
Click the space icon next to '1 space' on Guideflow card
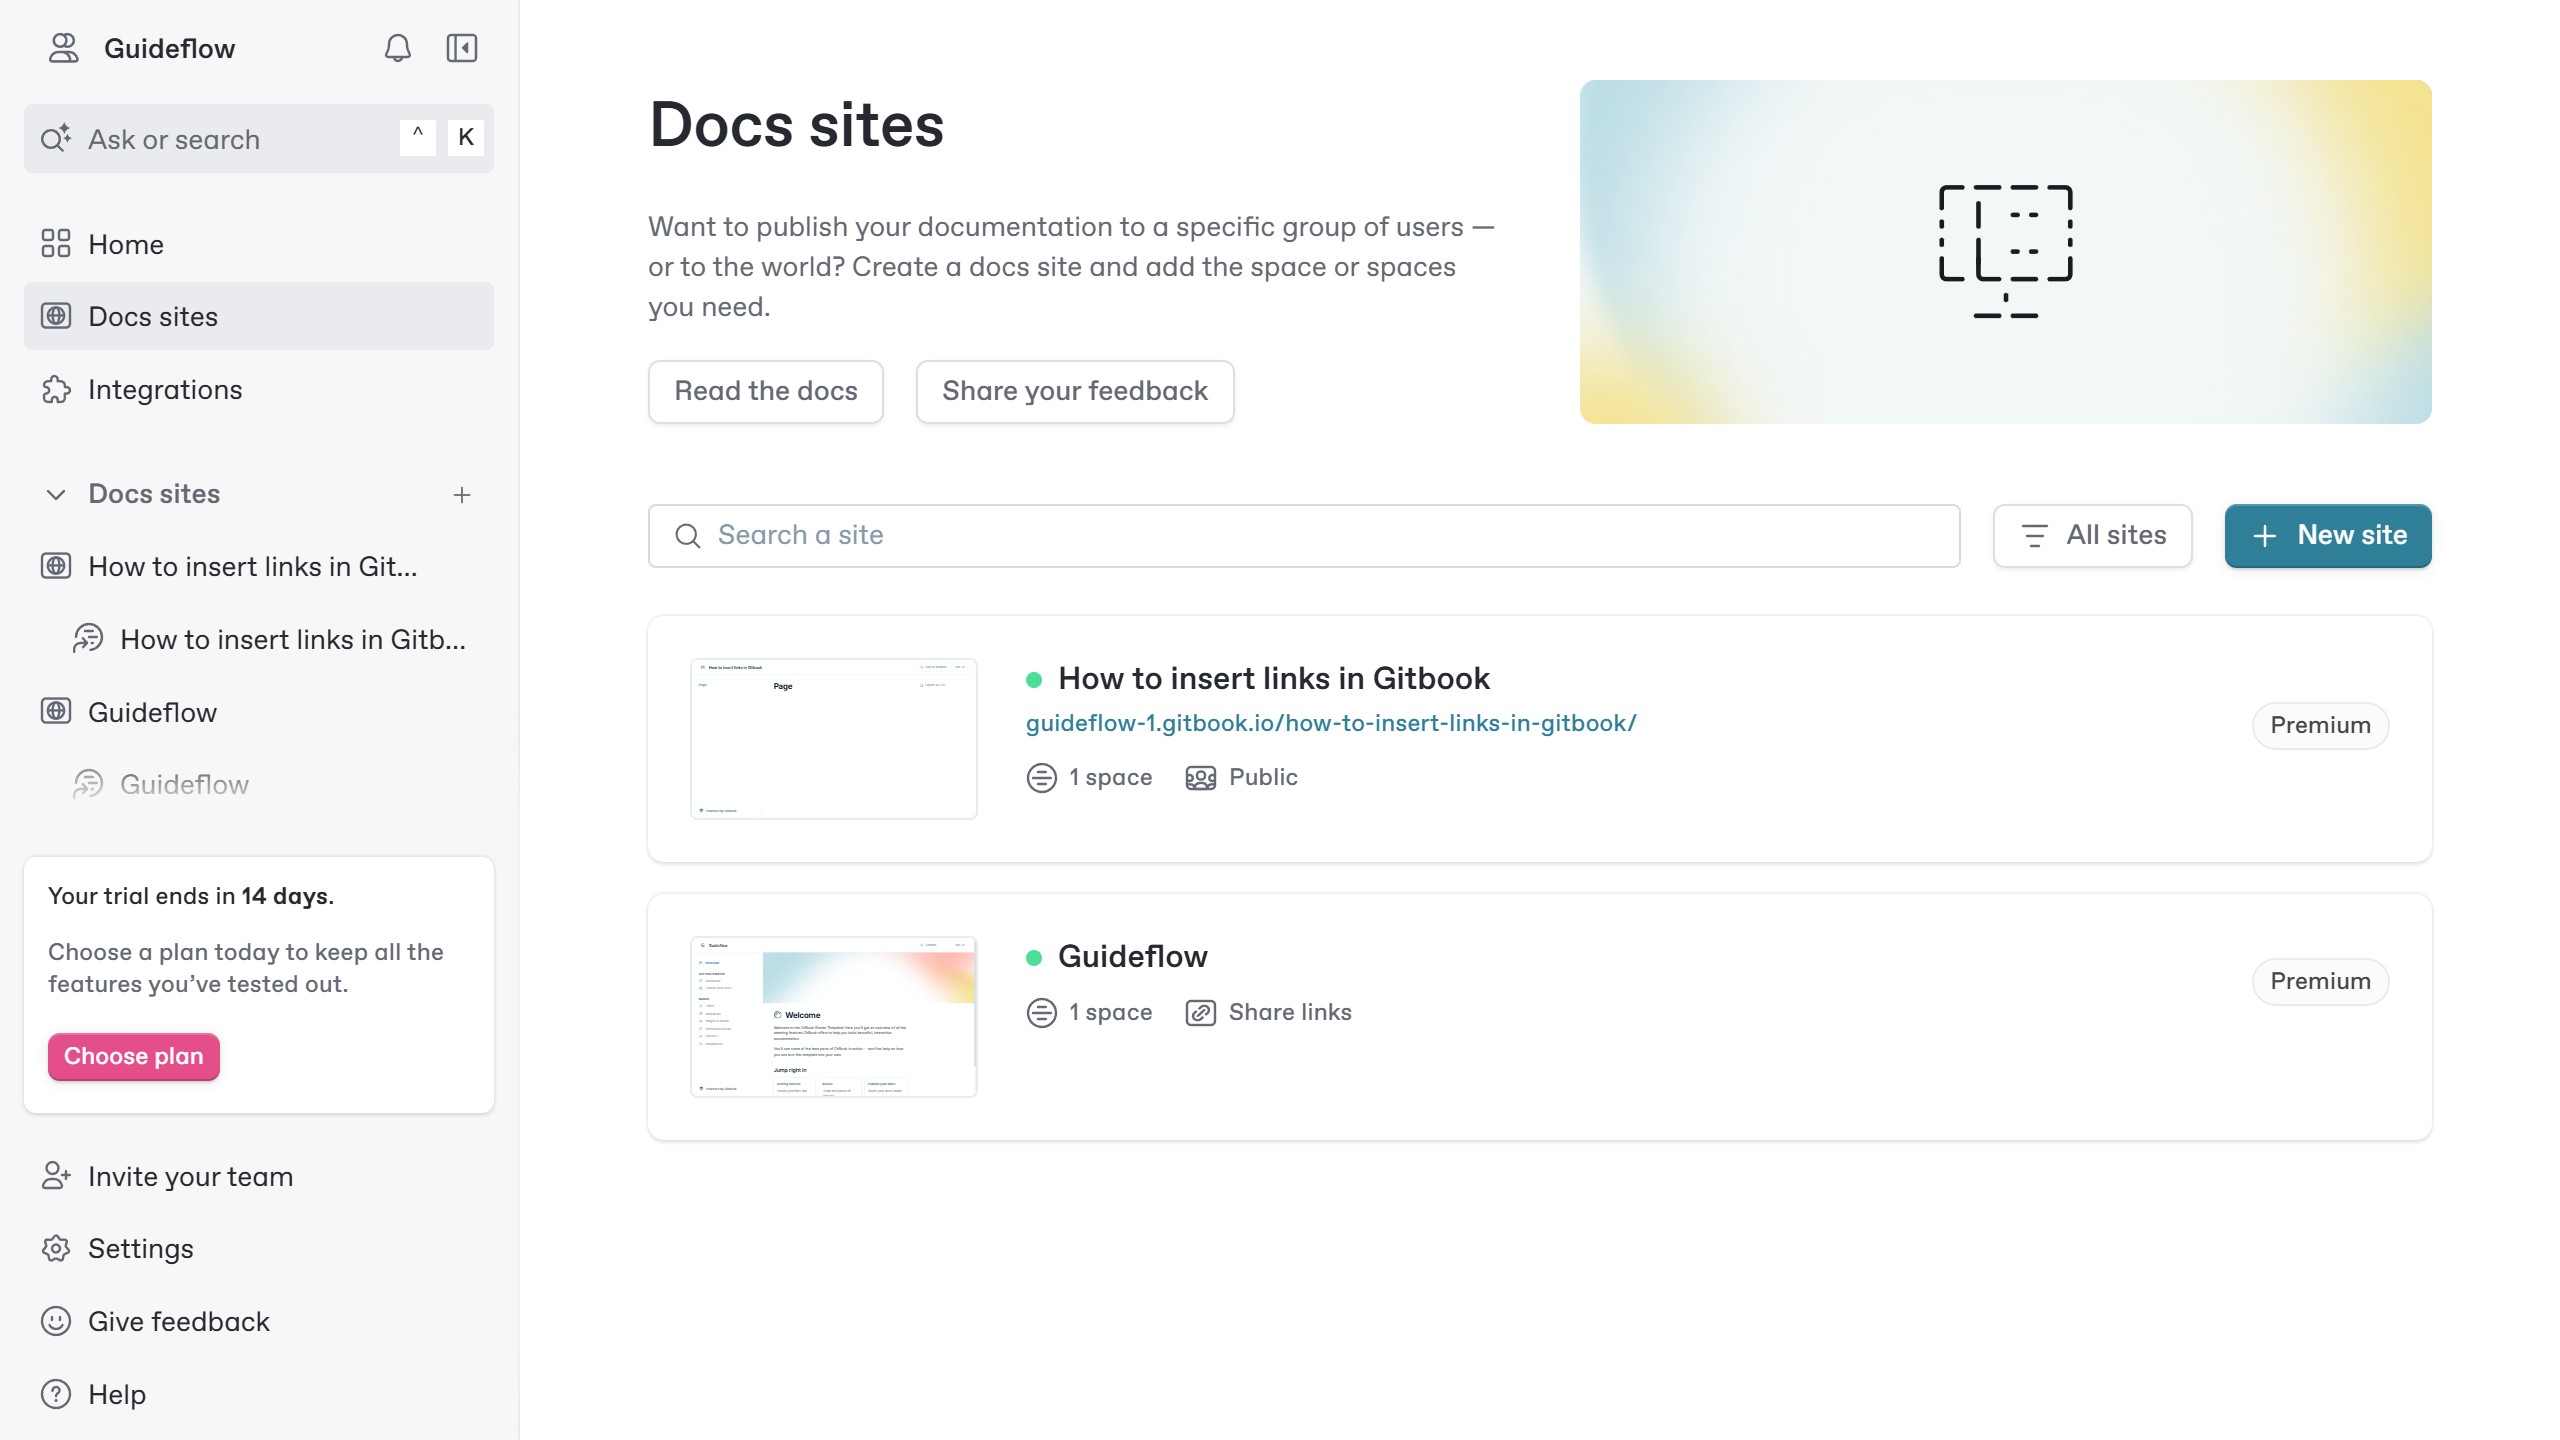(x=1042, y=1013)
